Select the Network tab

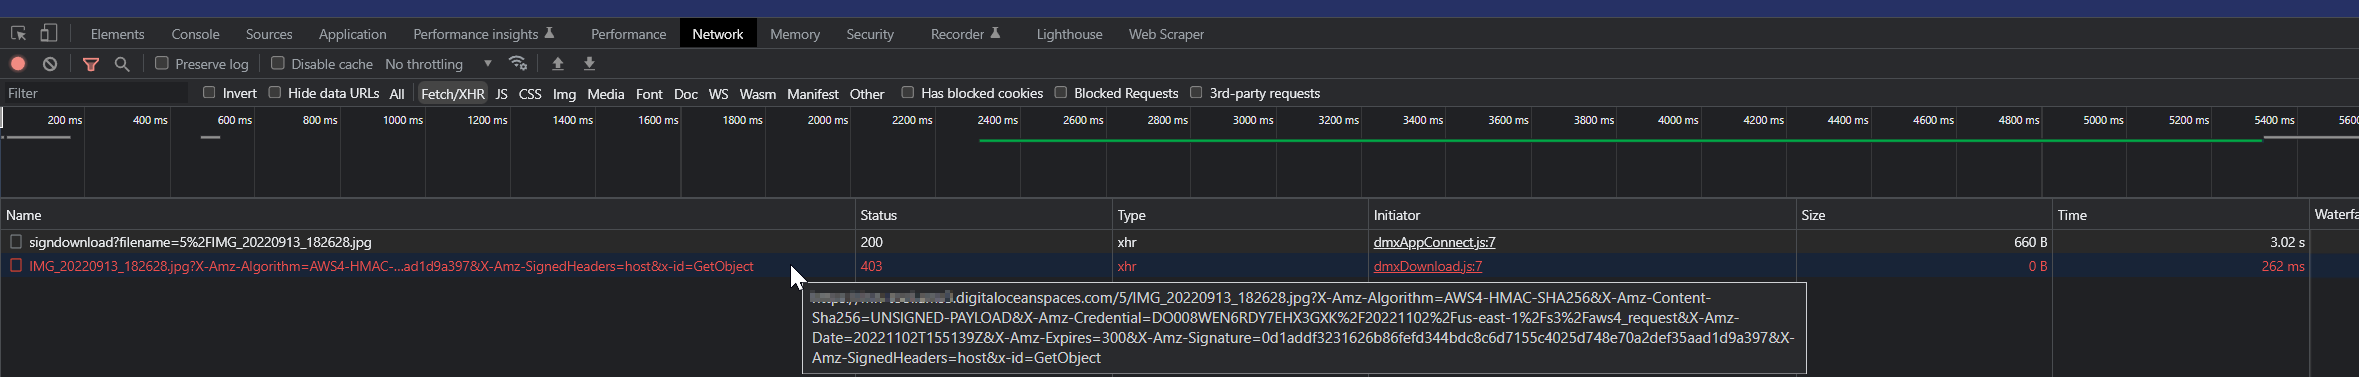(x=718, y=34)
